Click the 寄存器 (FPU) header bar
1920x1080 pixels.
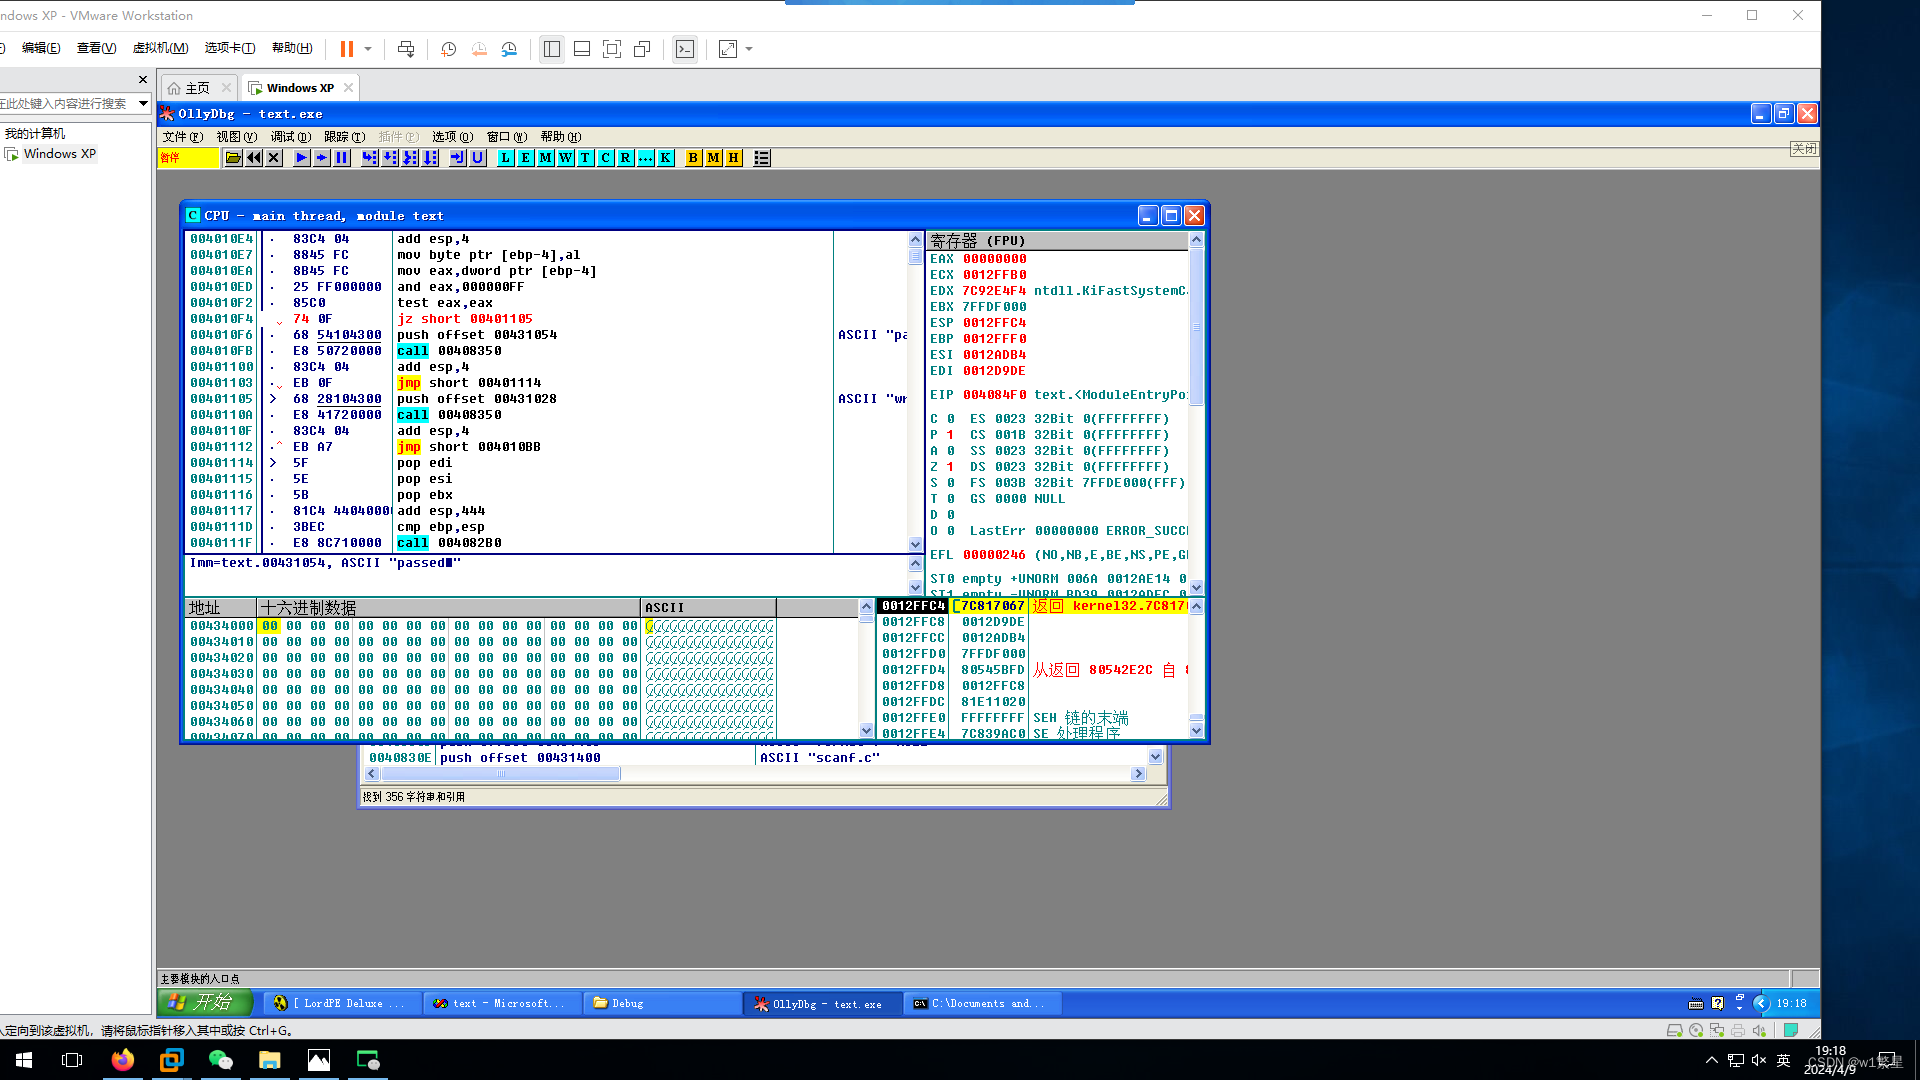1058,241
